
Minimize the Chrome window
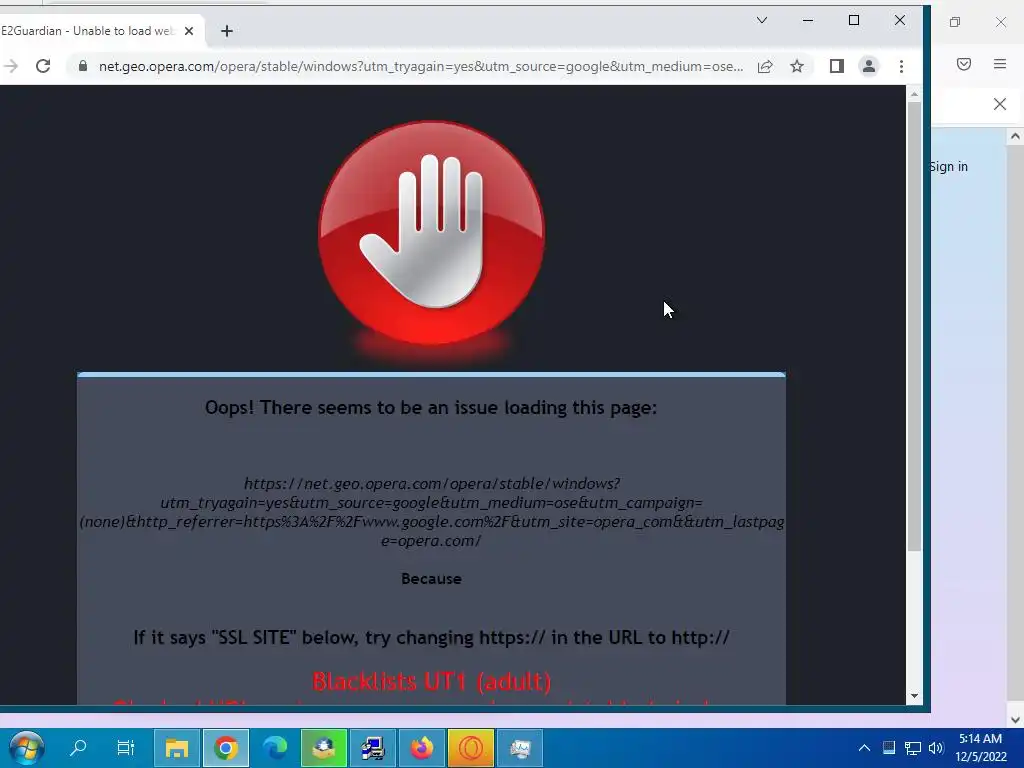click(x=808, y=20)
